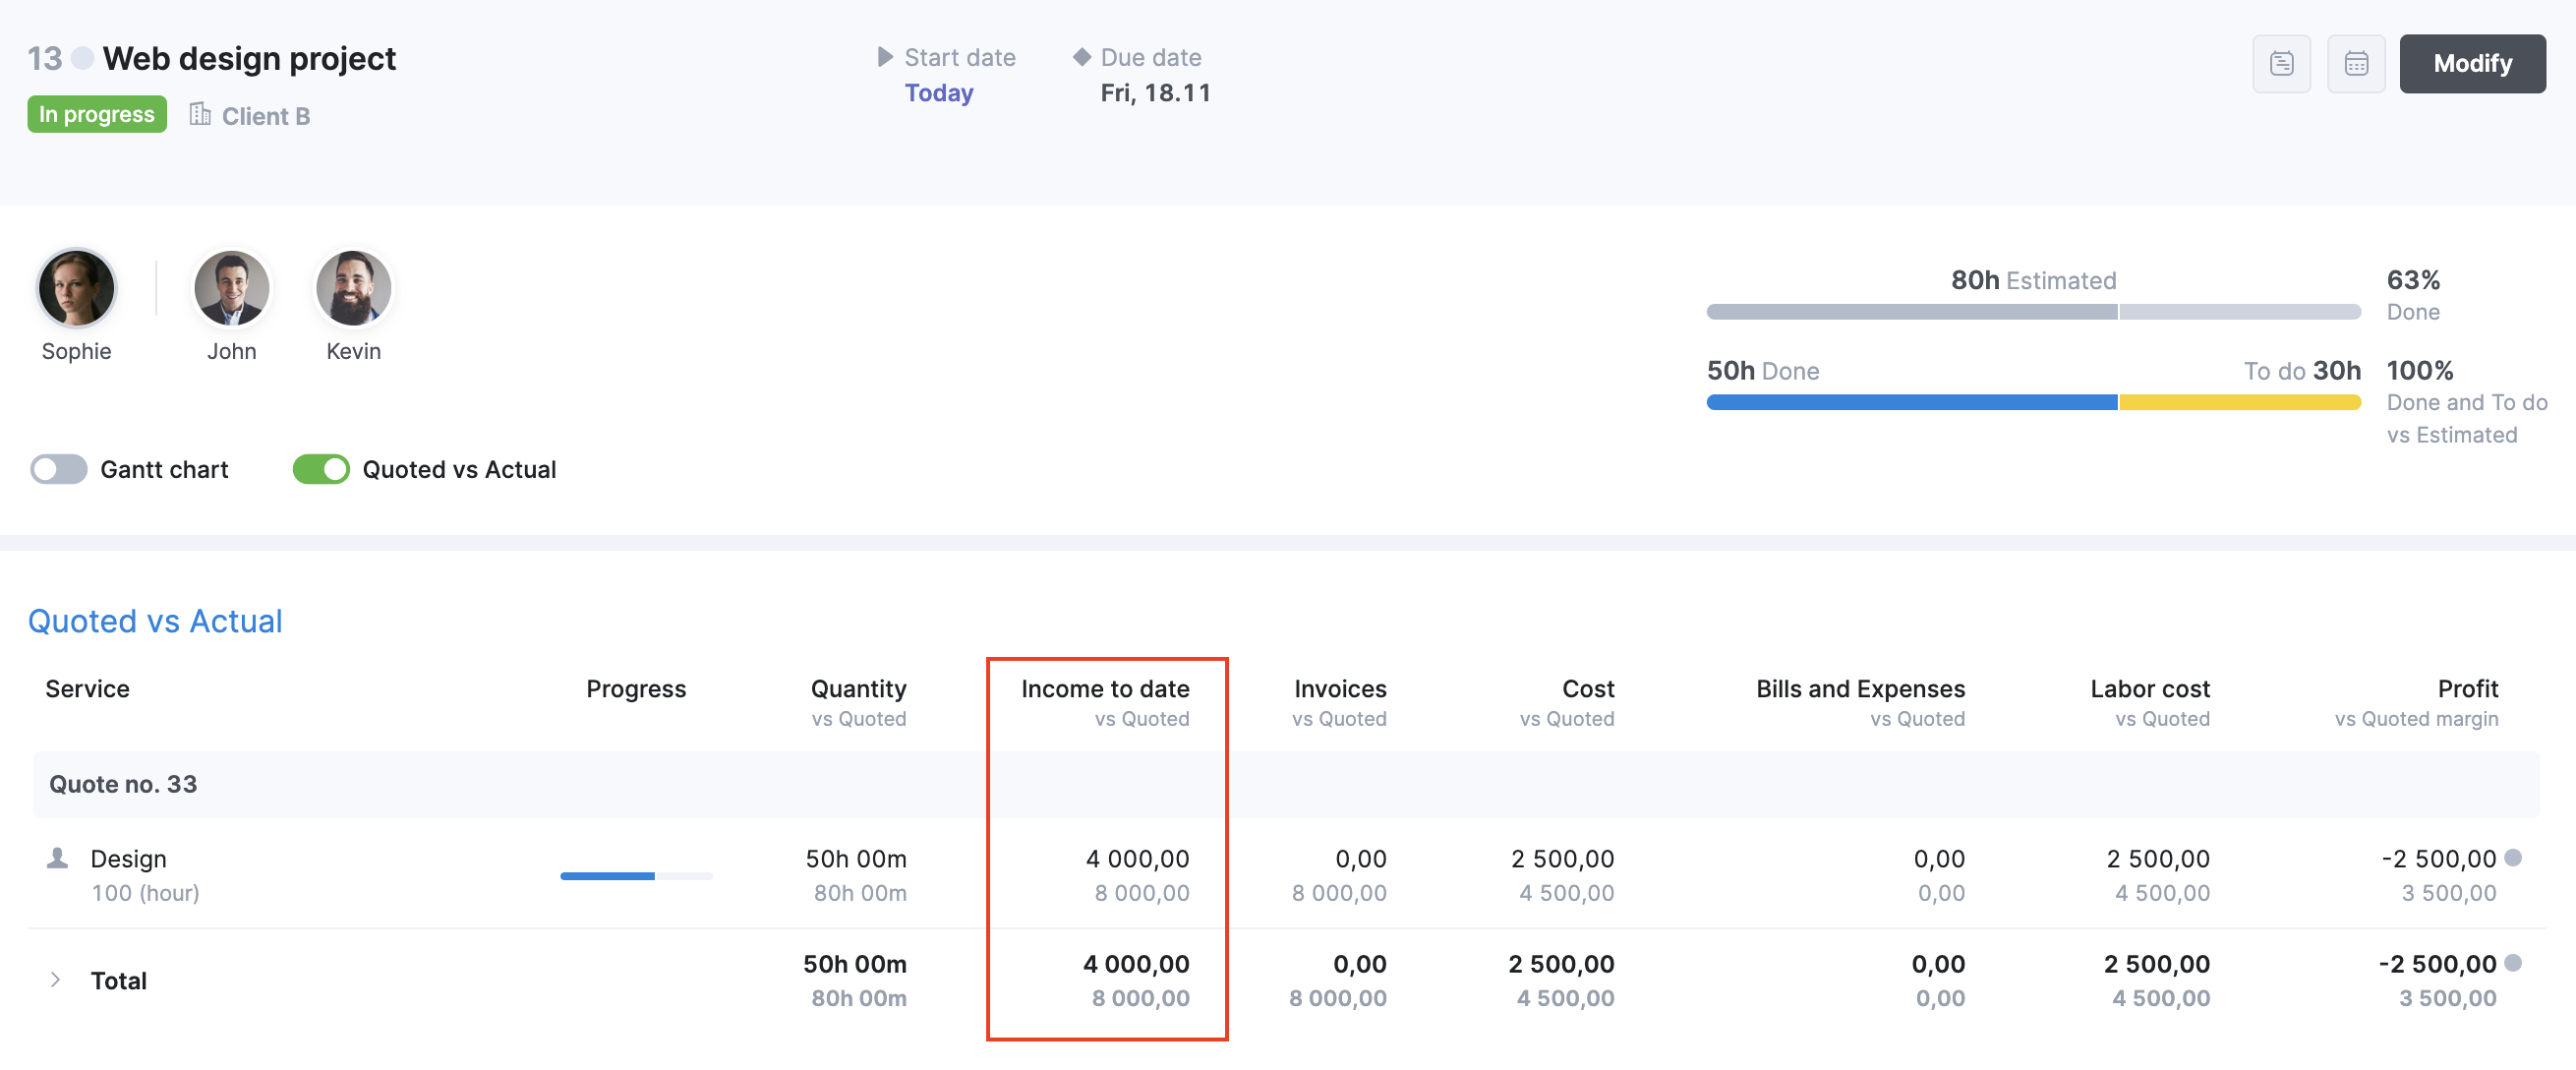Viewport: 2576px width, 1070px height.
Task: Click the 80h Estimated gray progress bar
Action: pyautogui.click(x=2033, y=312)
